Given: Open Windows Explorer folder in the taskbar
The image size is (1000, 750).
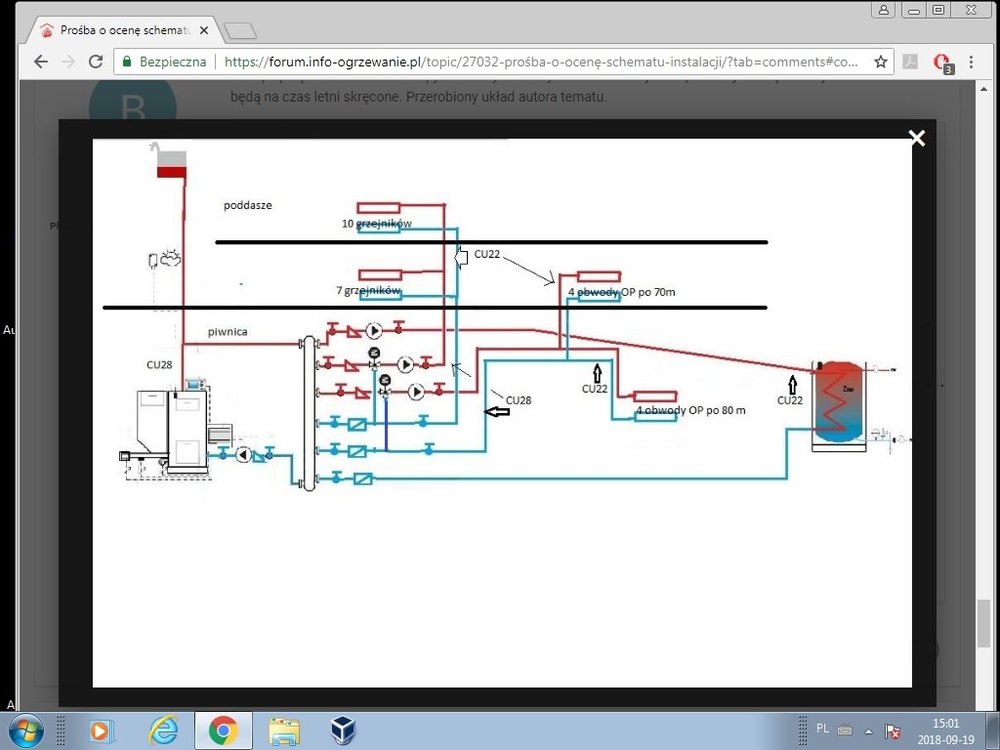Looking at the screenshot, I should coord(284,731).
